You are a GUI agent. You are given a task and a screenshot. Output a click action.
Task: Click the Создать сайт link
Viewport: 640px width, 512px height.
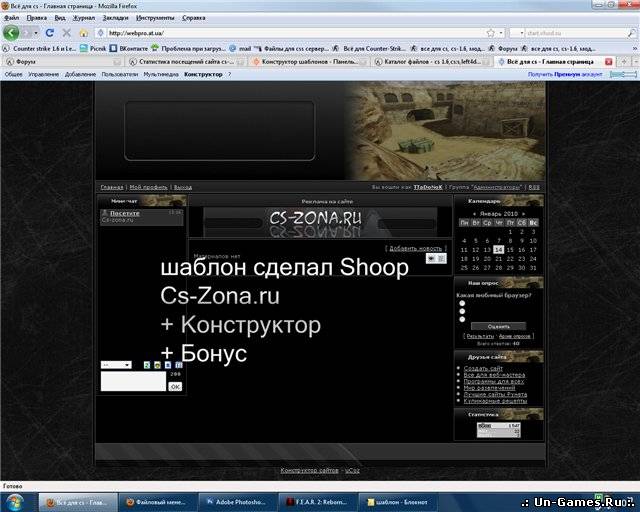pyautogui.click(x=483, y=368)
